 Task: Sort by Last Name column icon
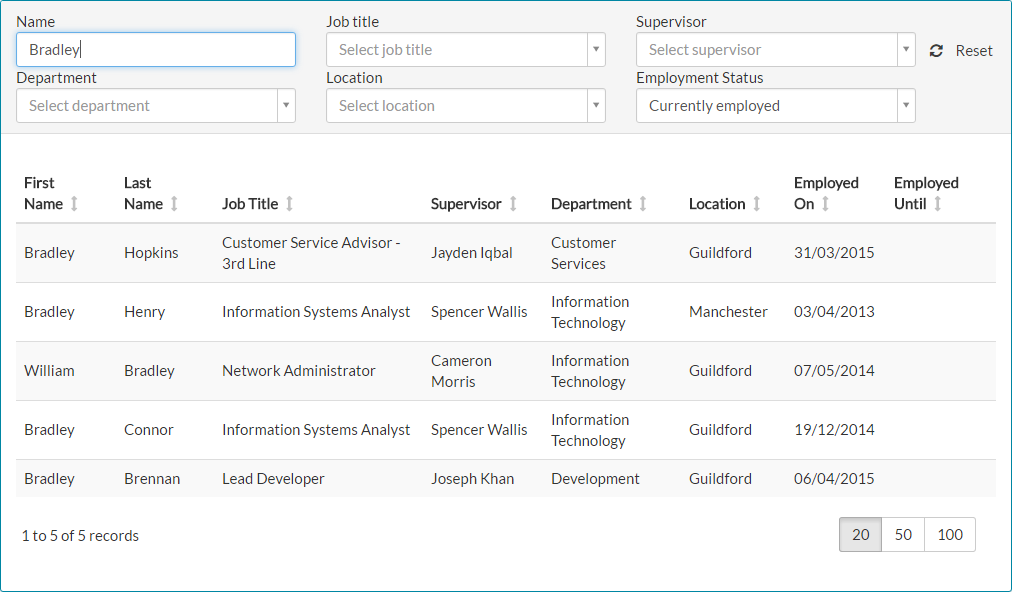point(174,204)
